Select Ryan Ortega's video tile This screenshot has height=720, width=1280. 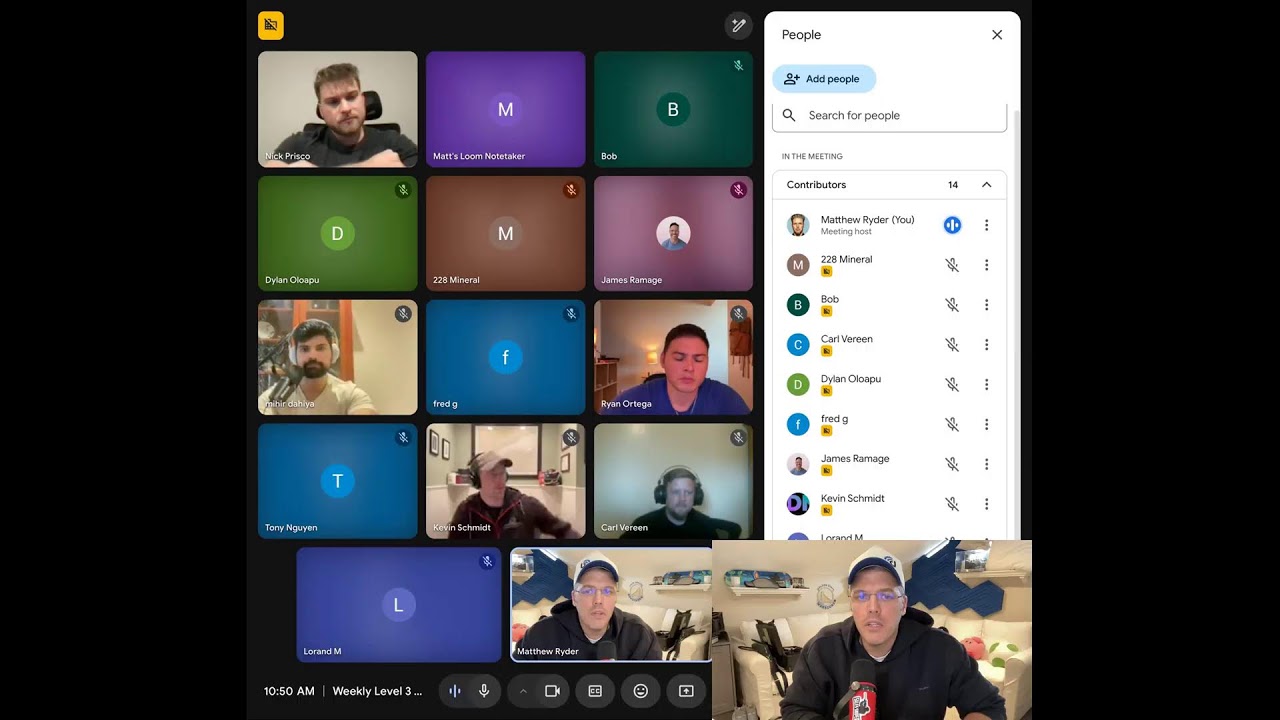tap(673, 357)
